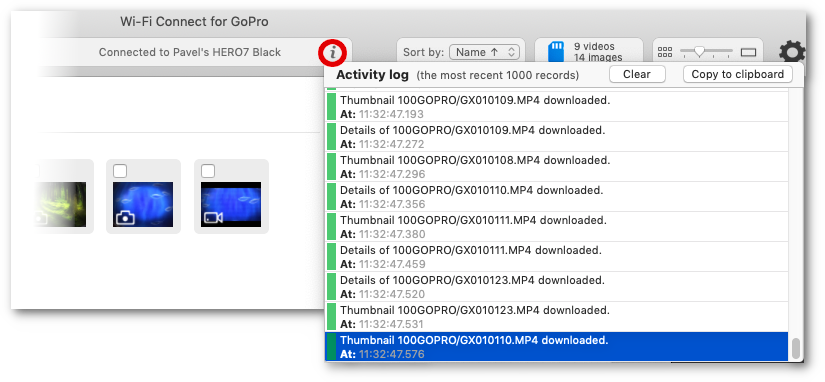
Task: Select the green blurry photo thumbnail
Action: point(60,204)
